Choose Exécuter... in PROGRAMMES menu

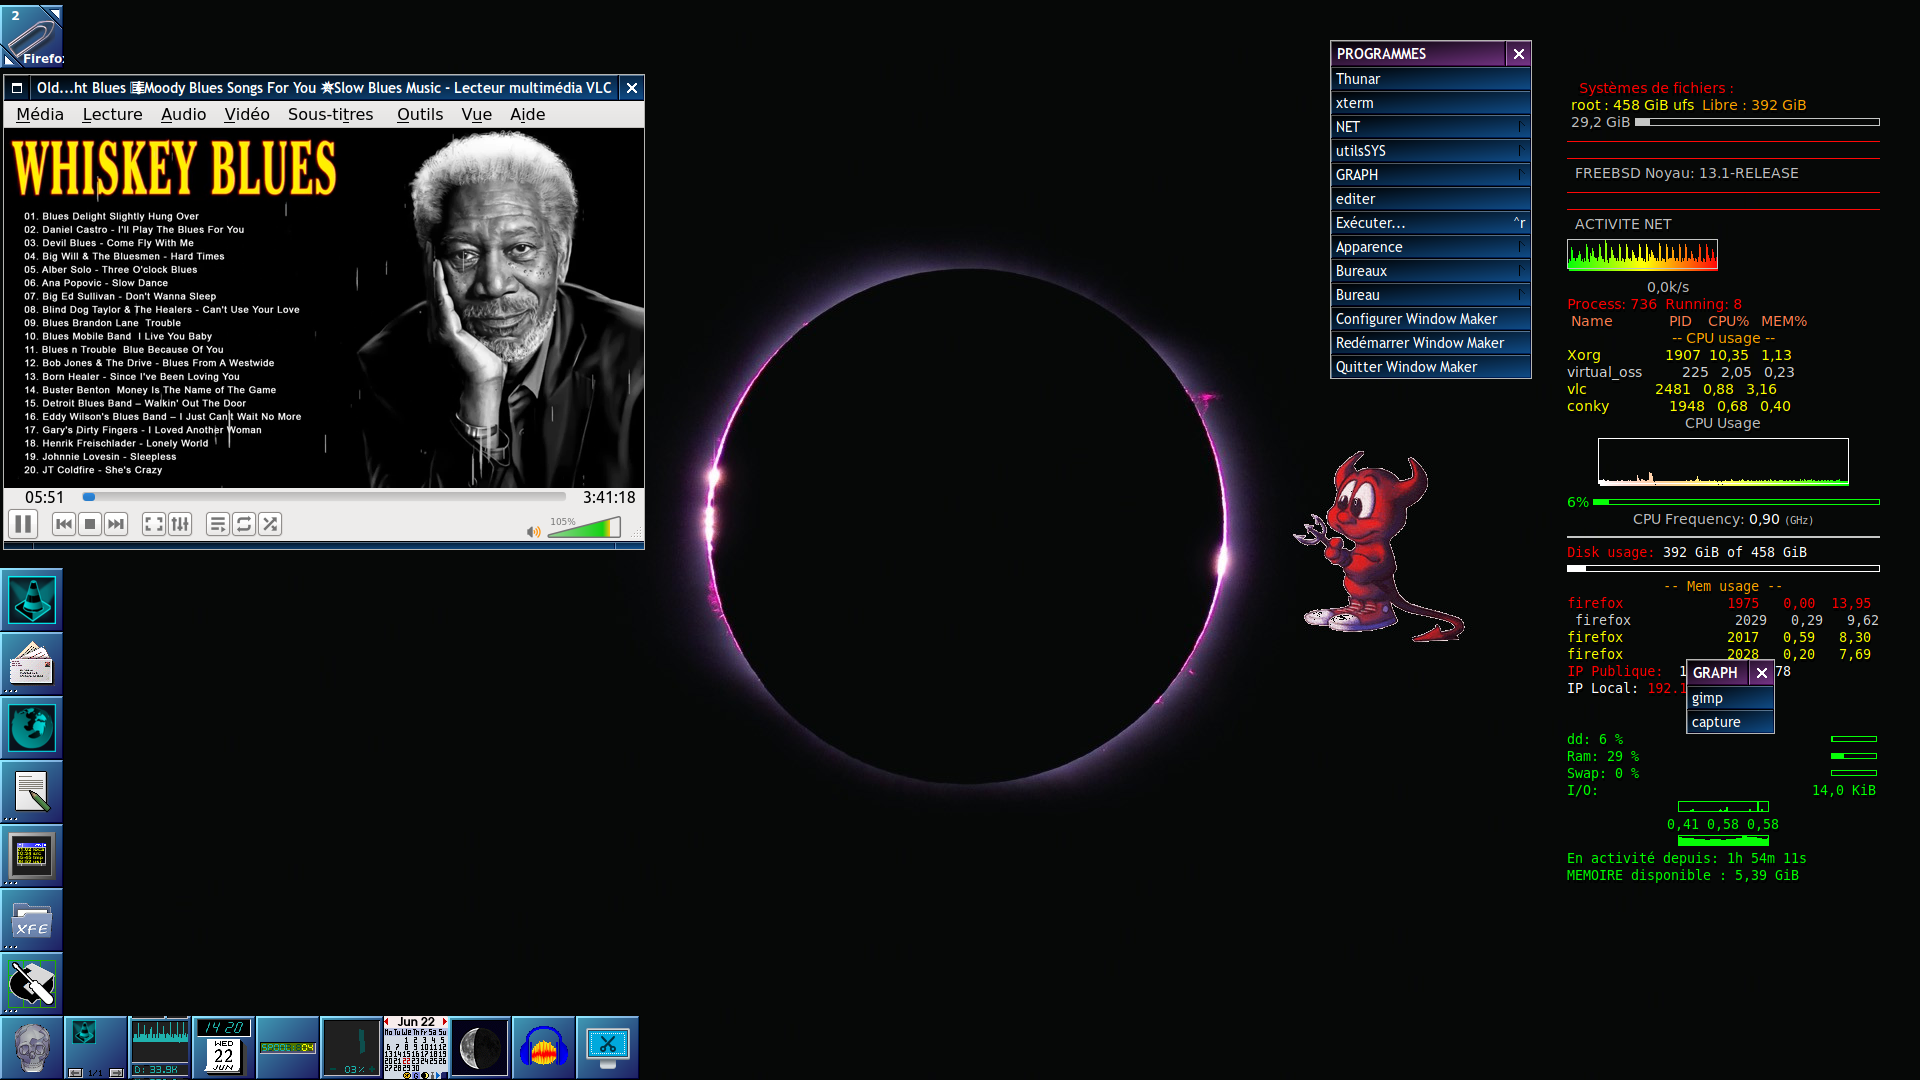pyautogui.click(x=1431, y=223)
